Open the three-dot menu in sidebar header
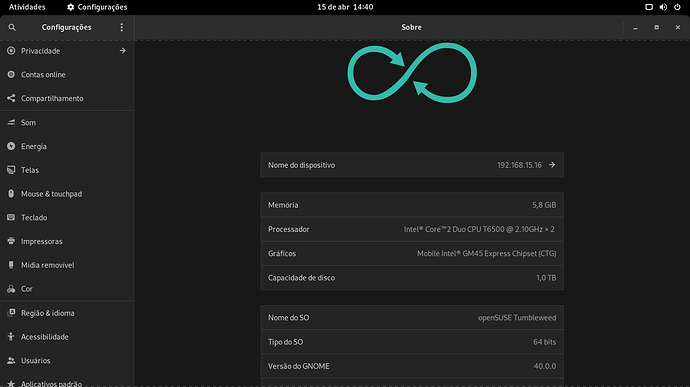Viewport: 690px width, 387px height. point(122,27)
